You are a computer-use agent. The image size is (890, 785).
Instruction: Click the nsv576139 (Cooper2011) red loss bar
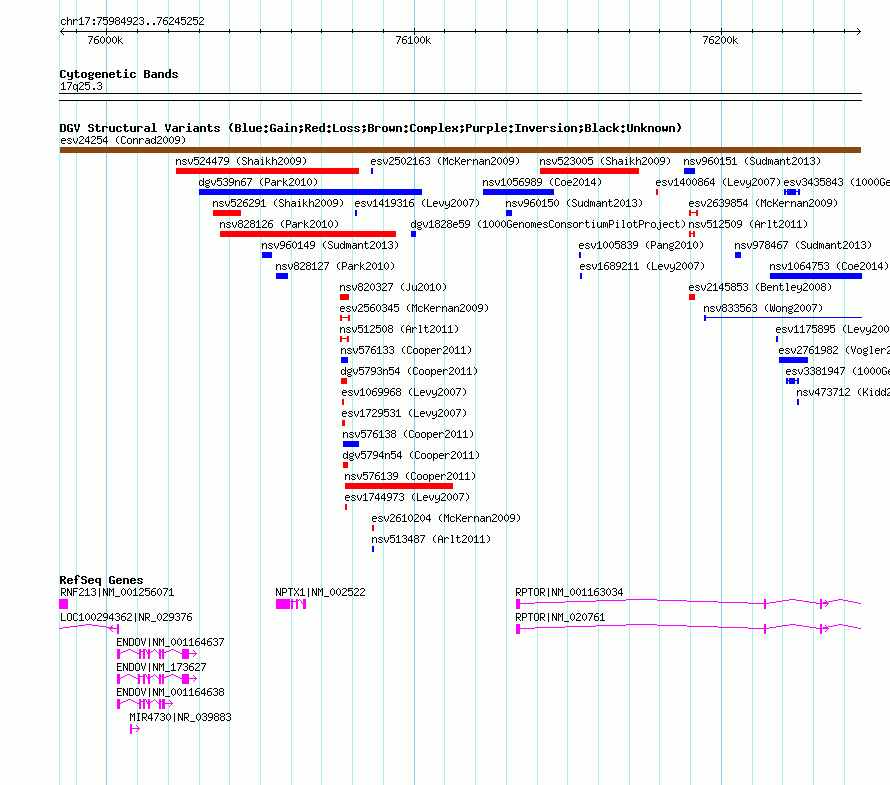click(x=399, y=486)
